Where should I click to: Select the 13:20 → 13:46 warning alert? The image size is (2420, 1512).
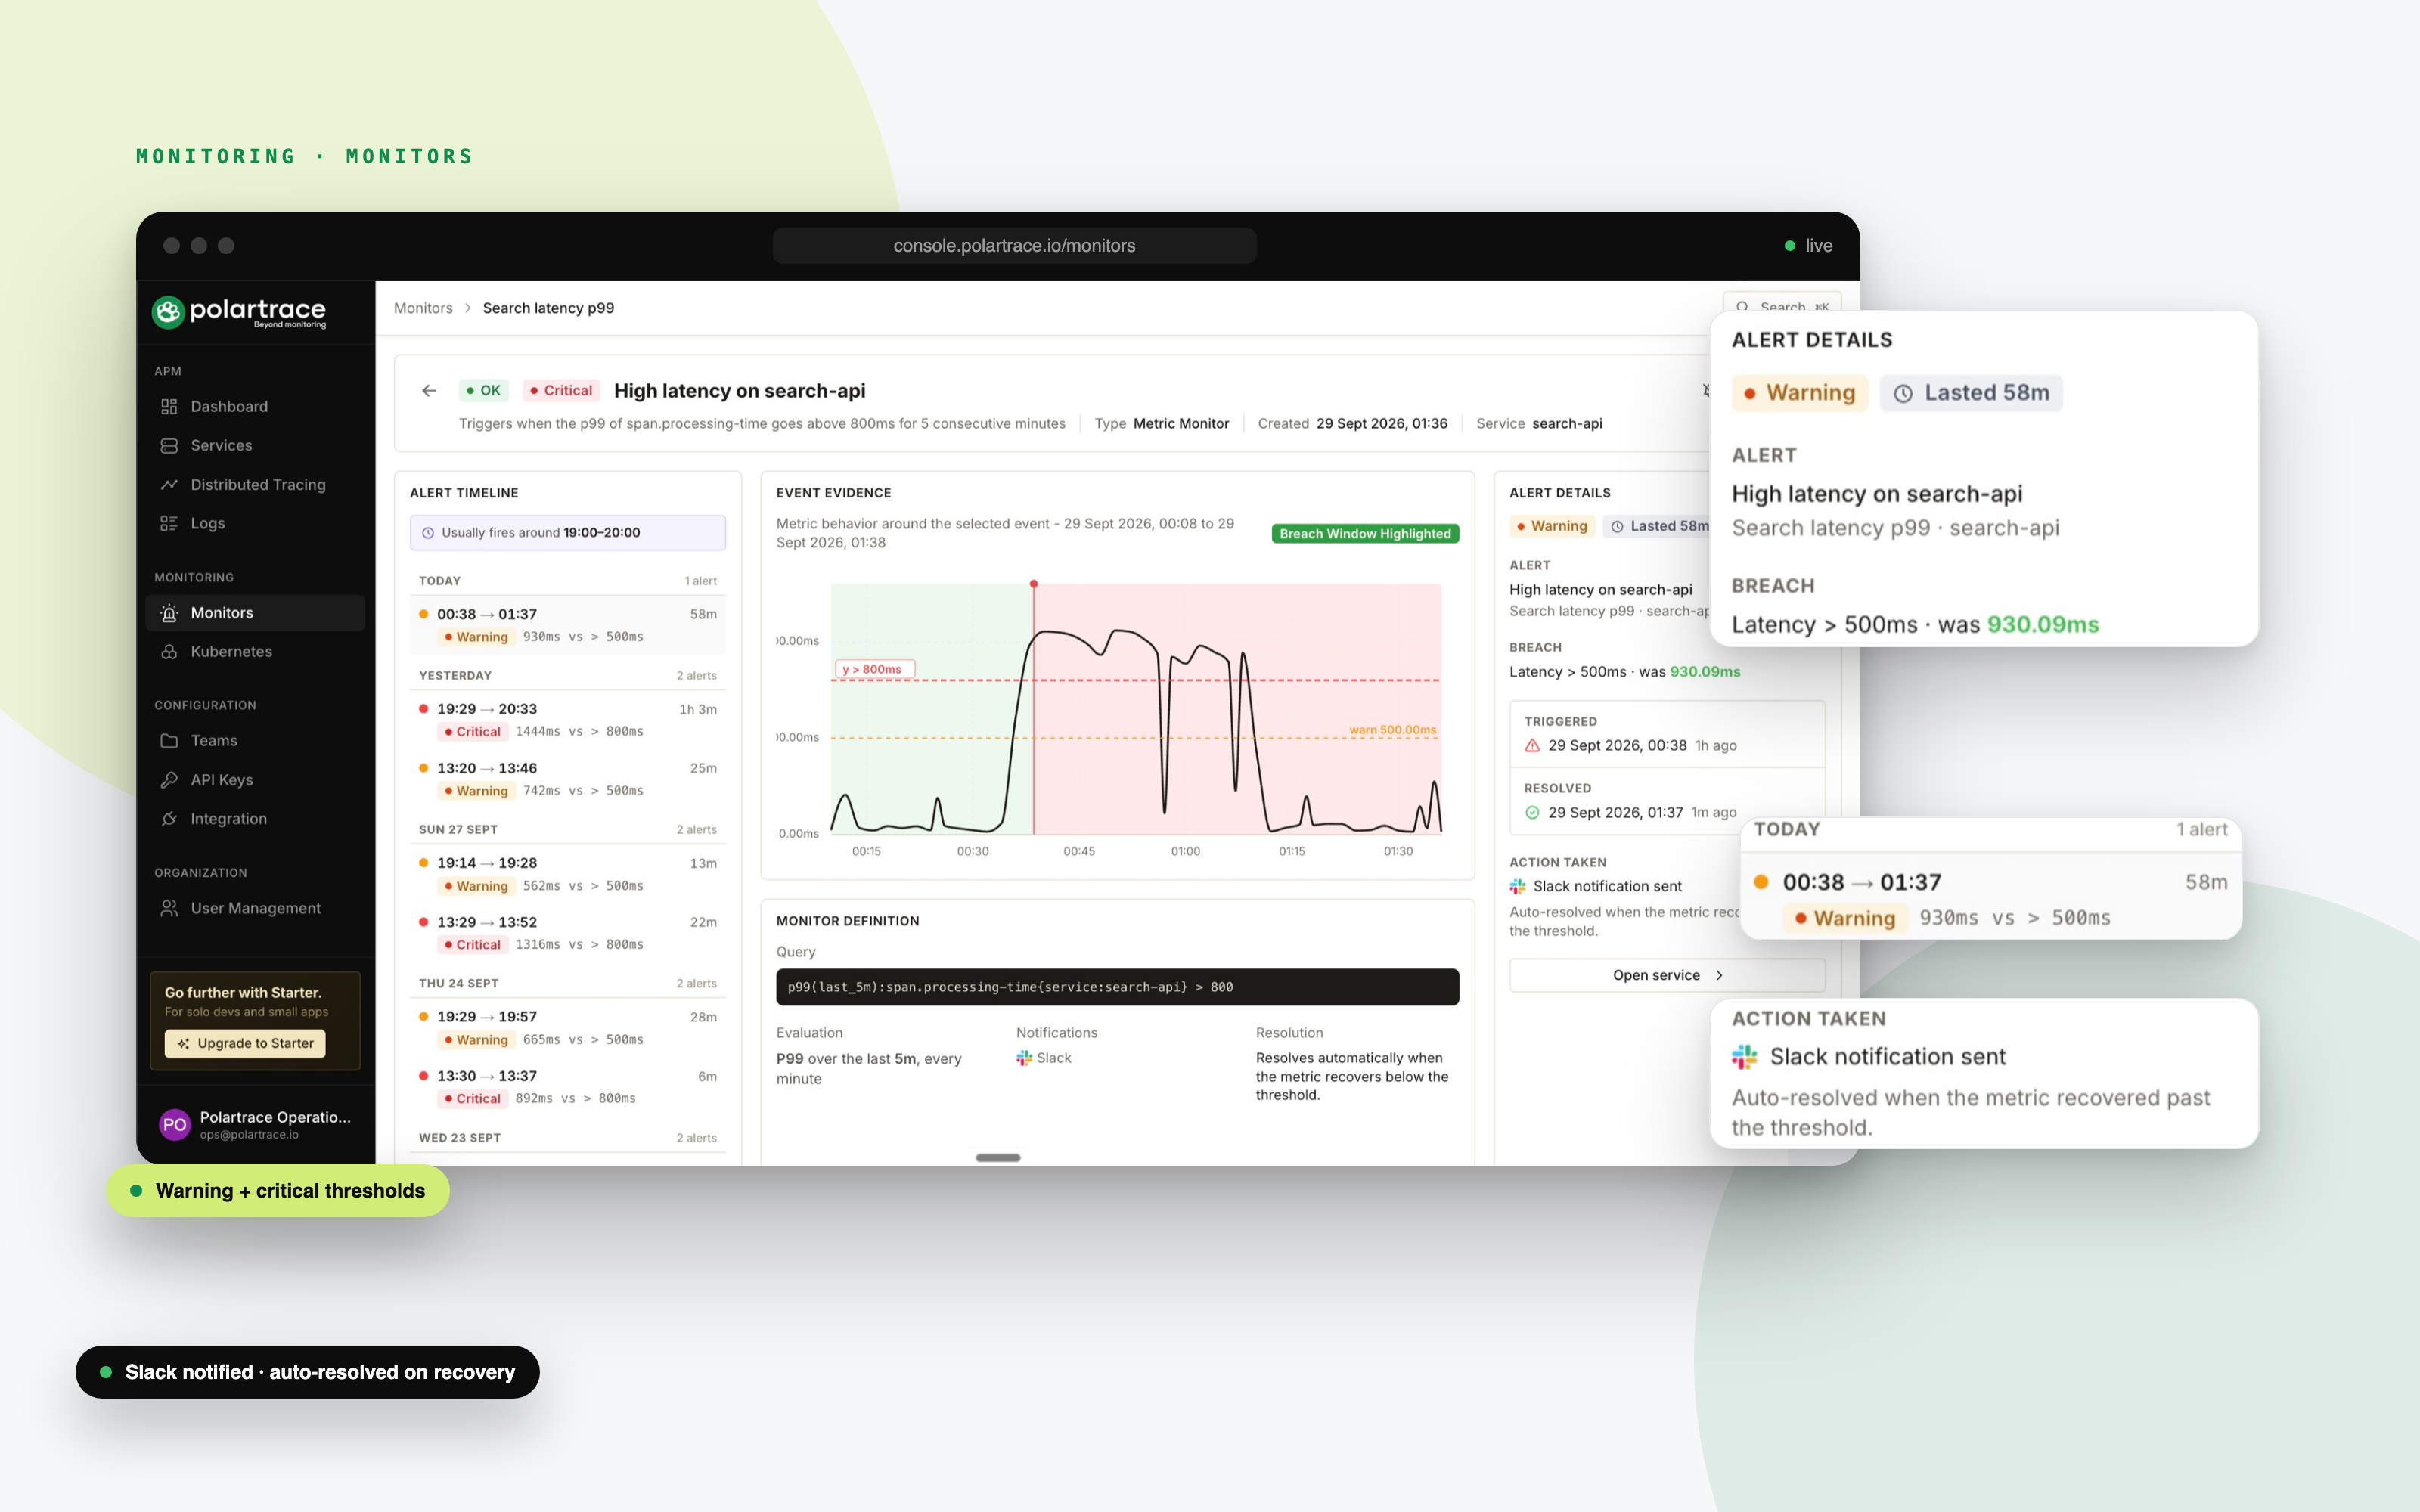coord(568,779)
